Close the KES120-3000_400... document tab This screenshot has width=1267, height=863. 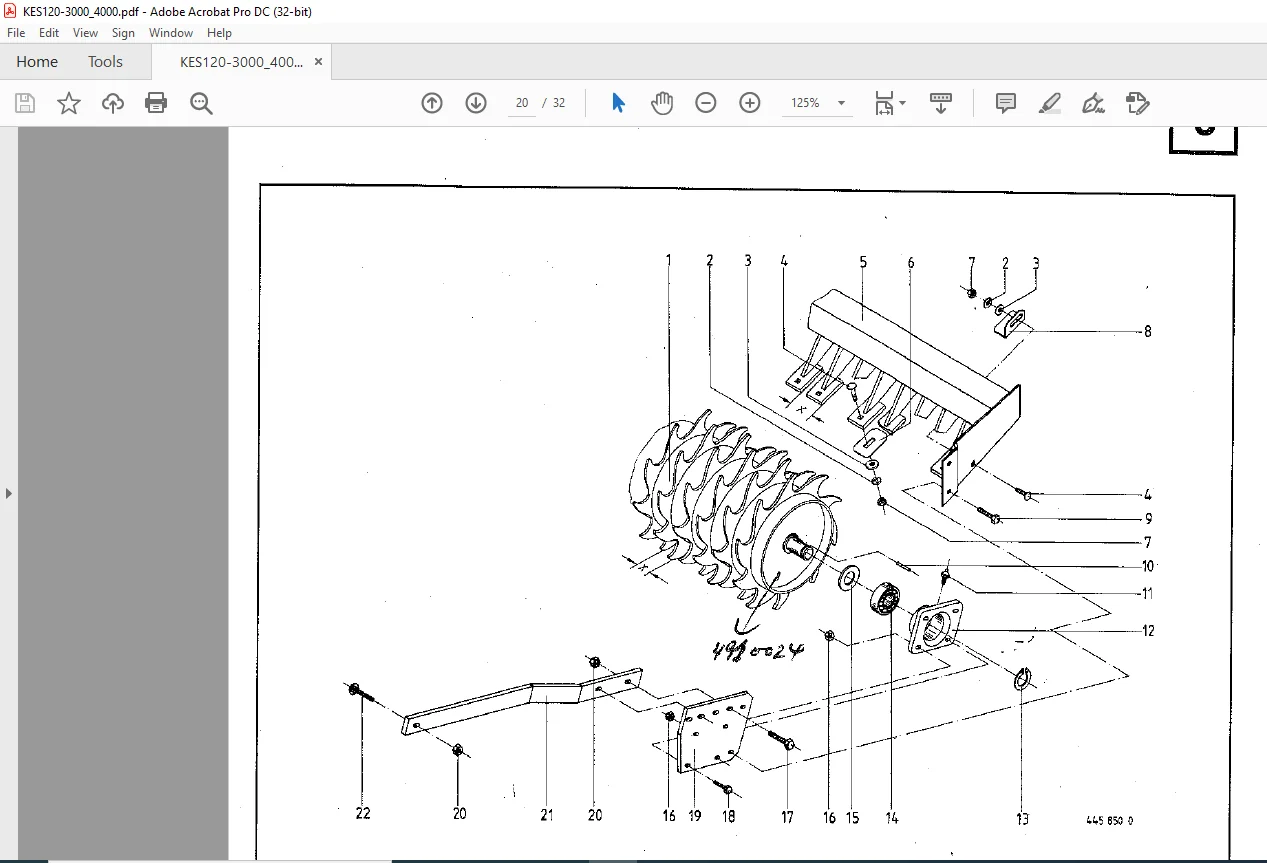point(318,62)
